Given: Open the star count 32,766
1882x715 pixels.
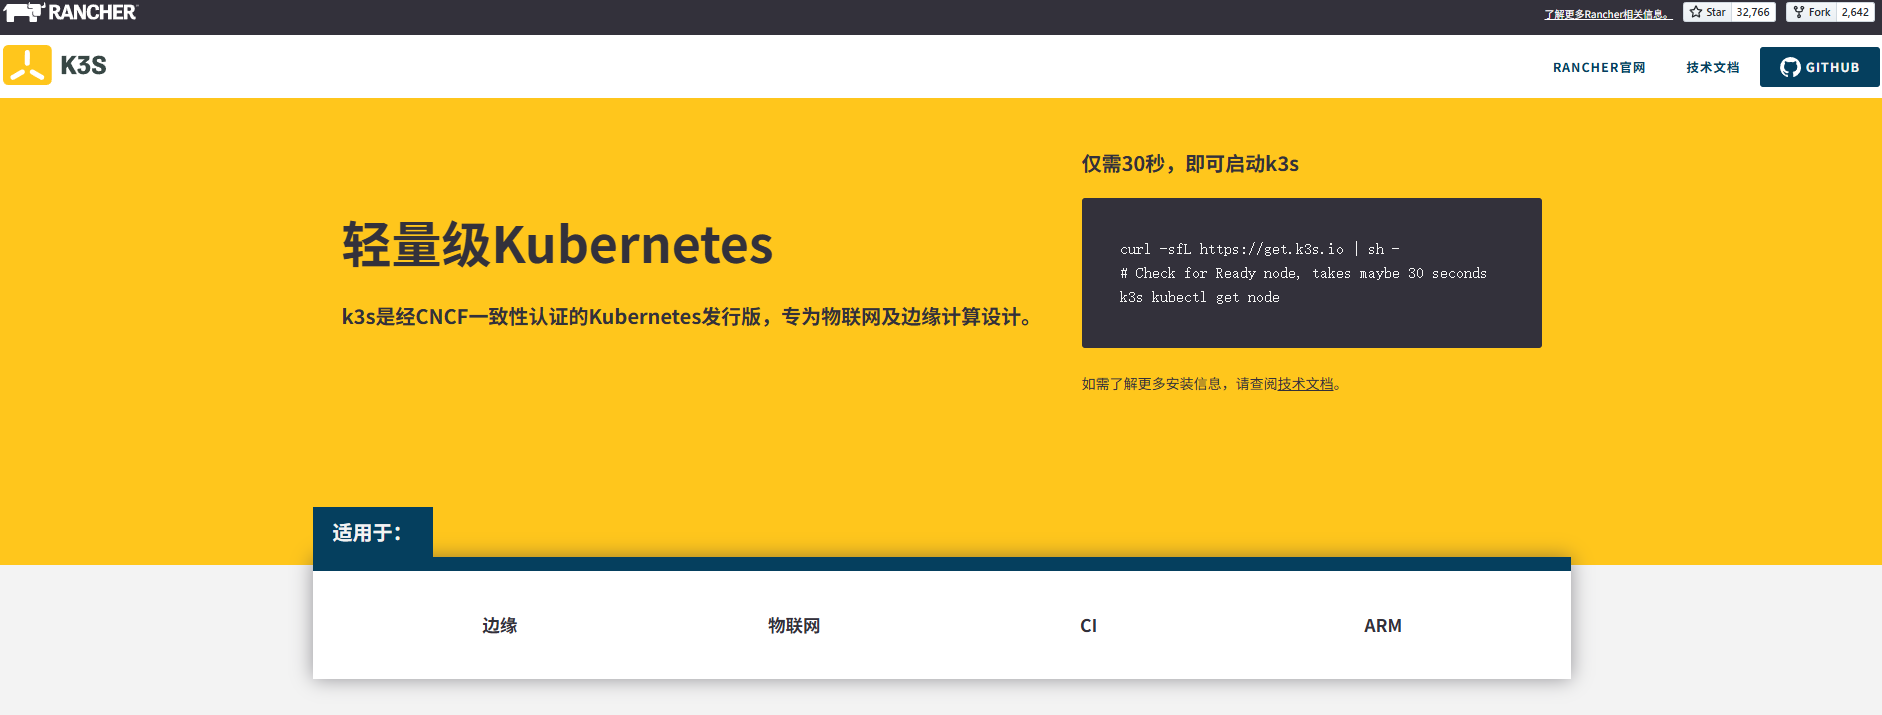Looking at the screenshot, I should pyautogui.click(x=1753, y=12).
